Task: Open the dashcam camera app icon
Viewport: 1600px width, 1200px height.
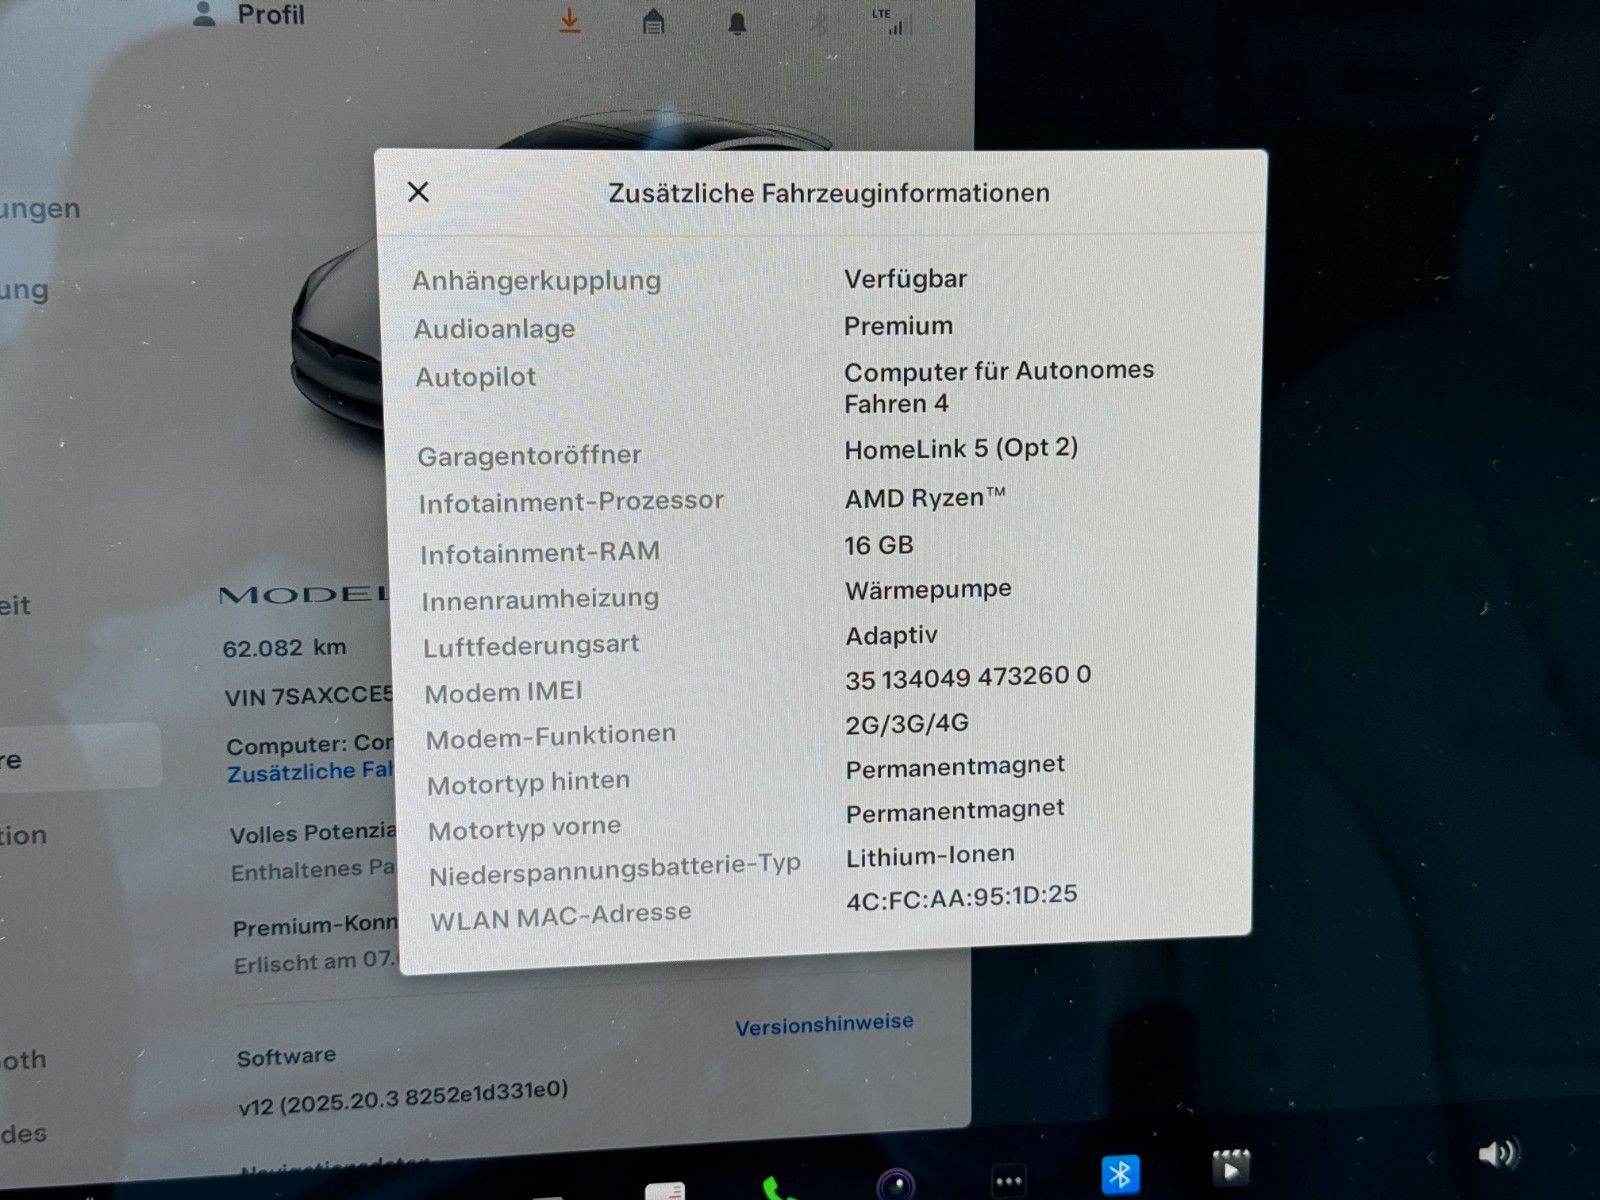Action: 896,1184
